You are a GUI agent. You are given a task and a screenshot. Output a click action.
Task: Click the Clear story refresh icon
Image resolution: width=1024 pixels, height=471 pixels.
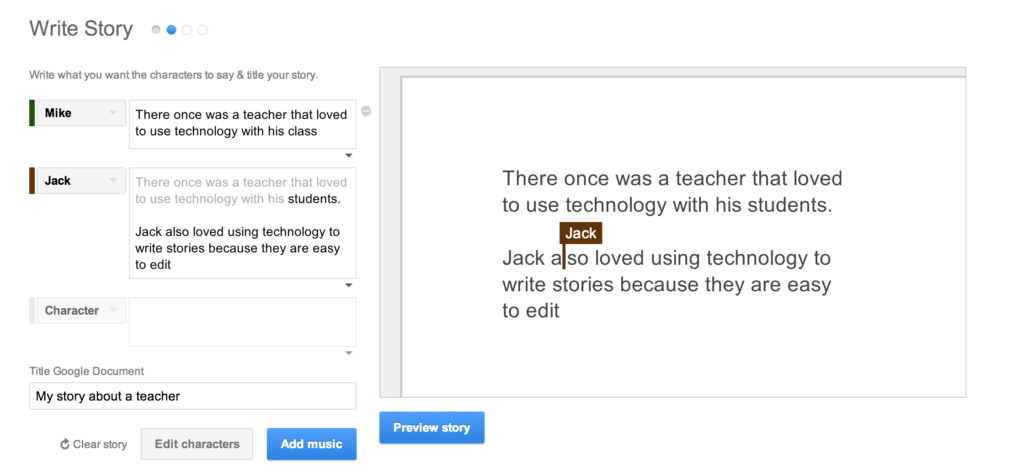pos(65,445)
